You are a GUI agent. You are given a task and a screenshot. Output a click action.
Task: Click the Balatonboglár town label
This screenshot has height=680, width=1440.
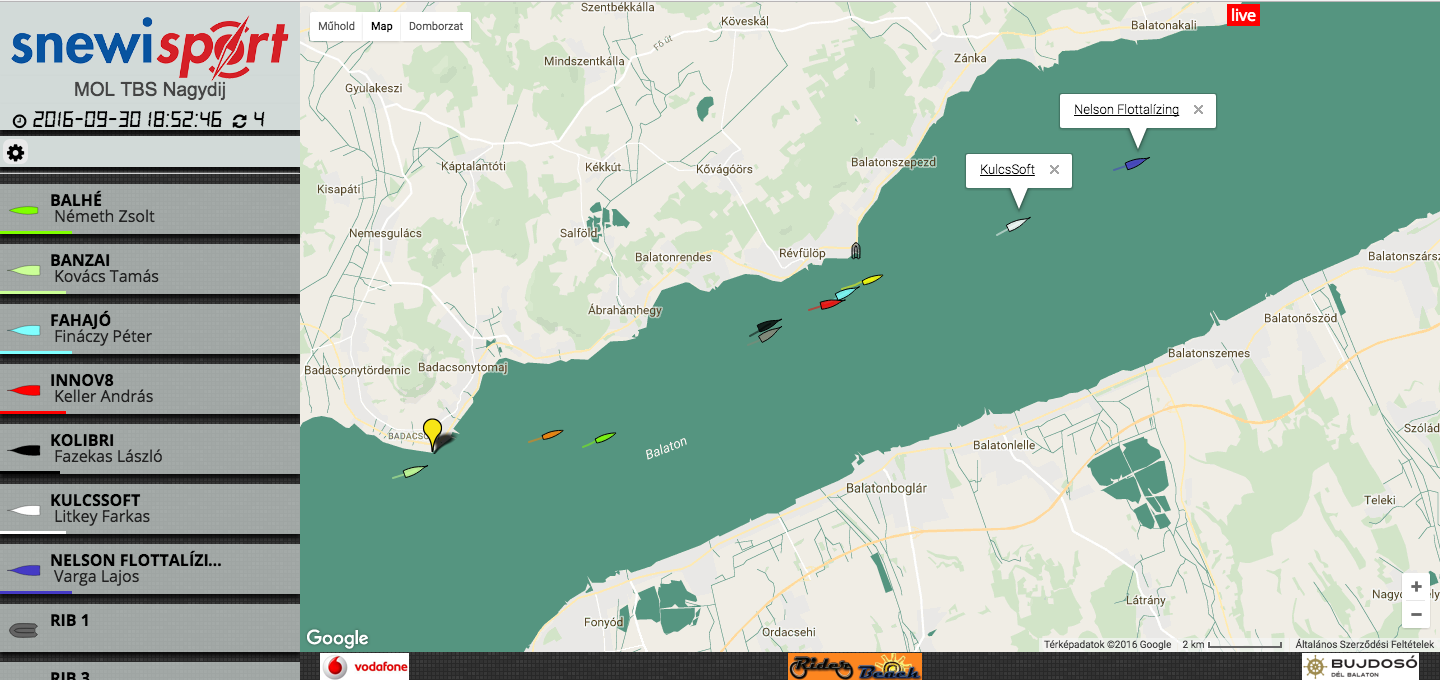(887, 489)
